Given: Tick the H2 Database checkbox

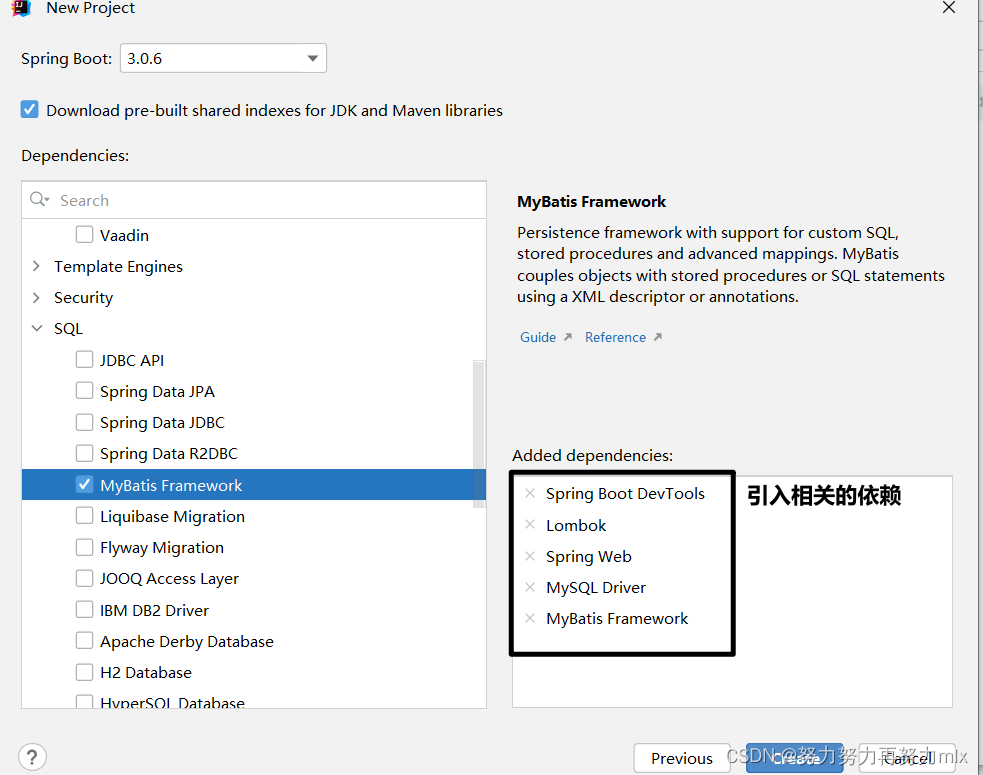Looking at the screenshot, I should (x=84, y=672).
